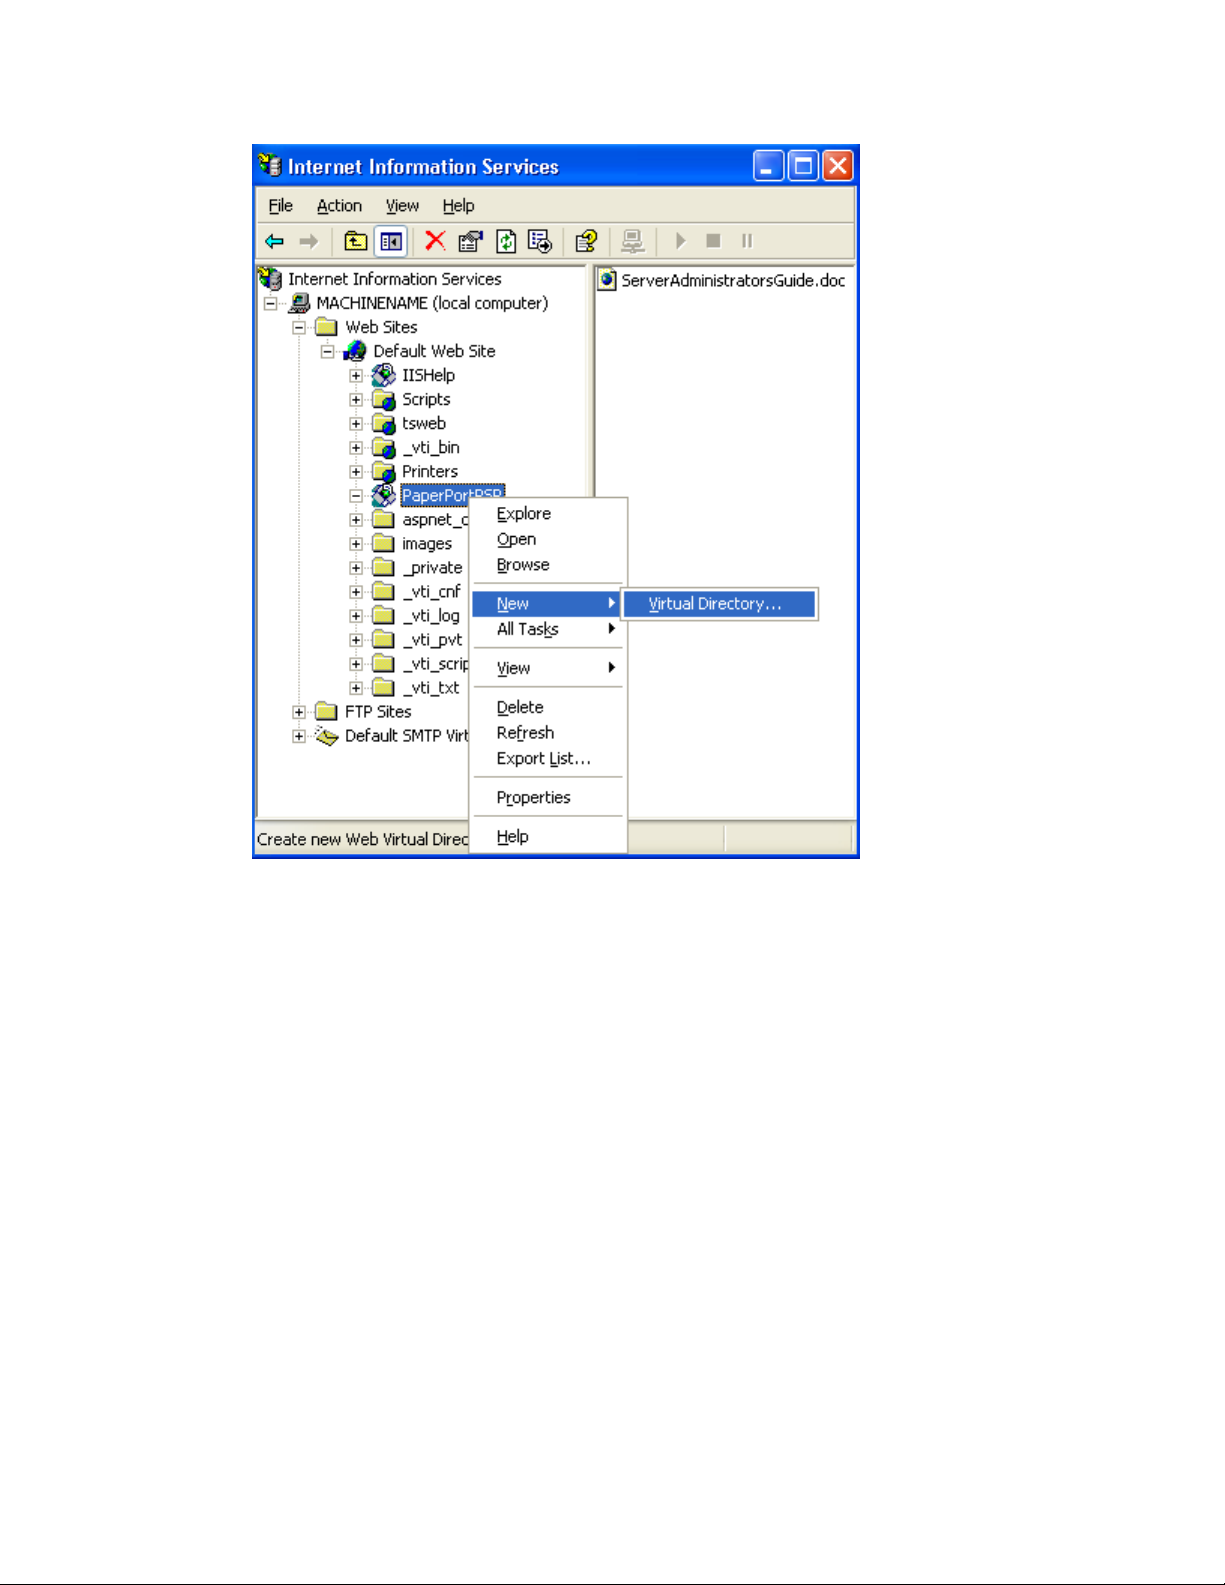
Task: Expand the Printers node
Action: [356, 471]
